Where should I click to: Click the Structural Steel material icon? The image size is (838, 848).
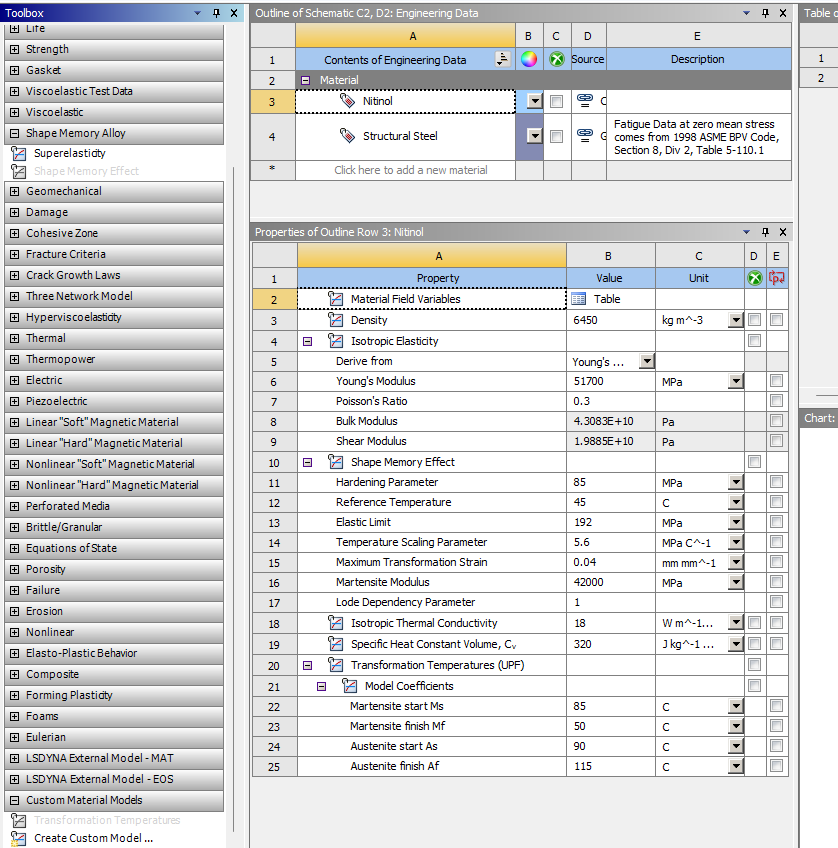pyautogui.click(x=347, y=136)
